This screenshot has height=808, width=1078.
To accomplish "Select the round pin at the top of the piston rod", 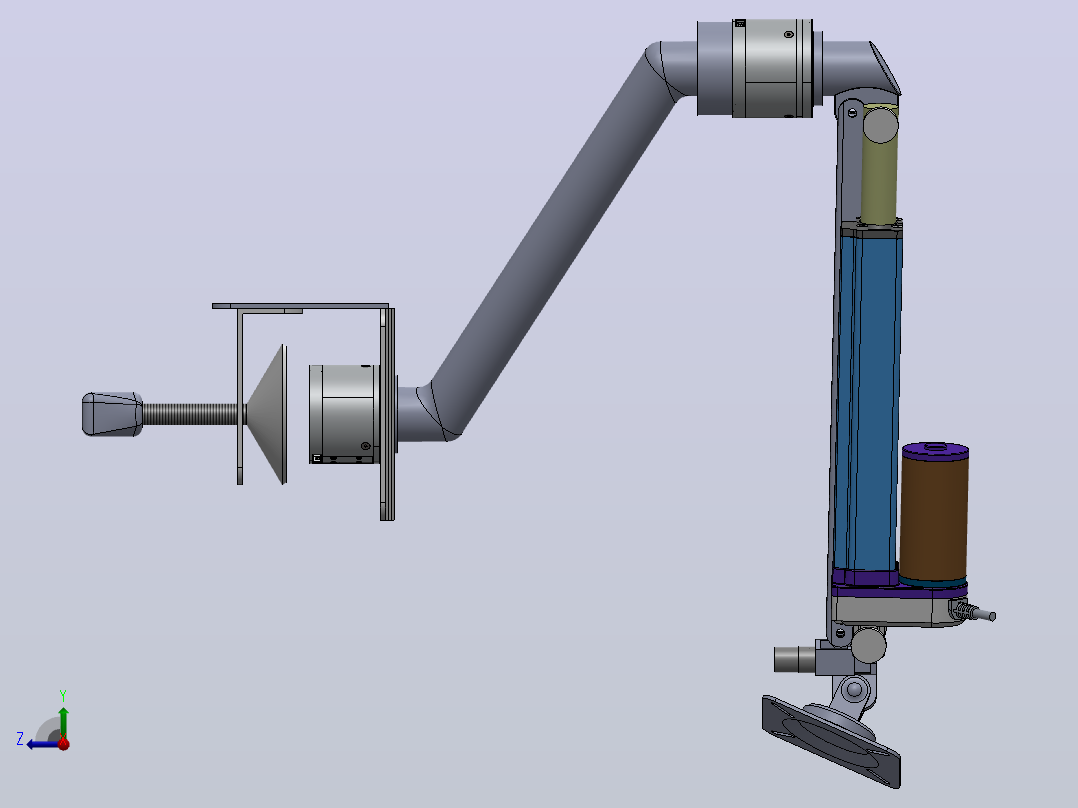I will coord(880,125).
